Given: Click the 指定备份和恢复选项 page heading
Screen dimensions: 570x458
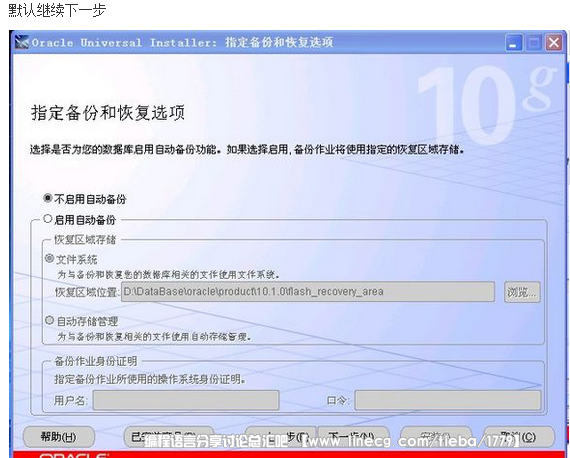Looking at the screenshot, I should pyautogui.click(x=108, y=112).
